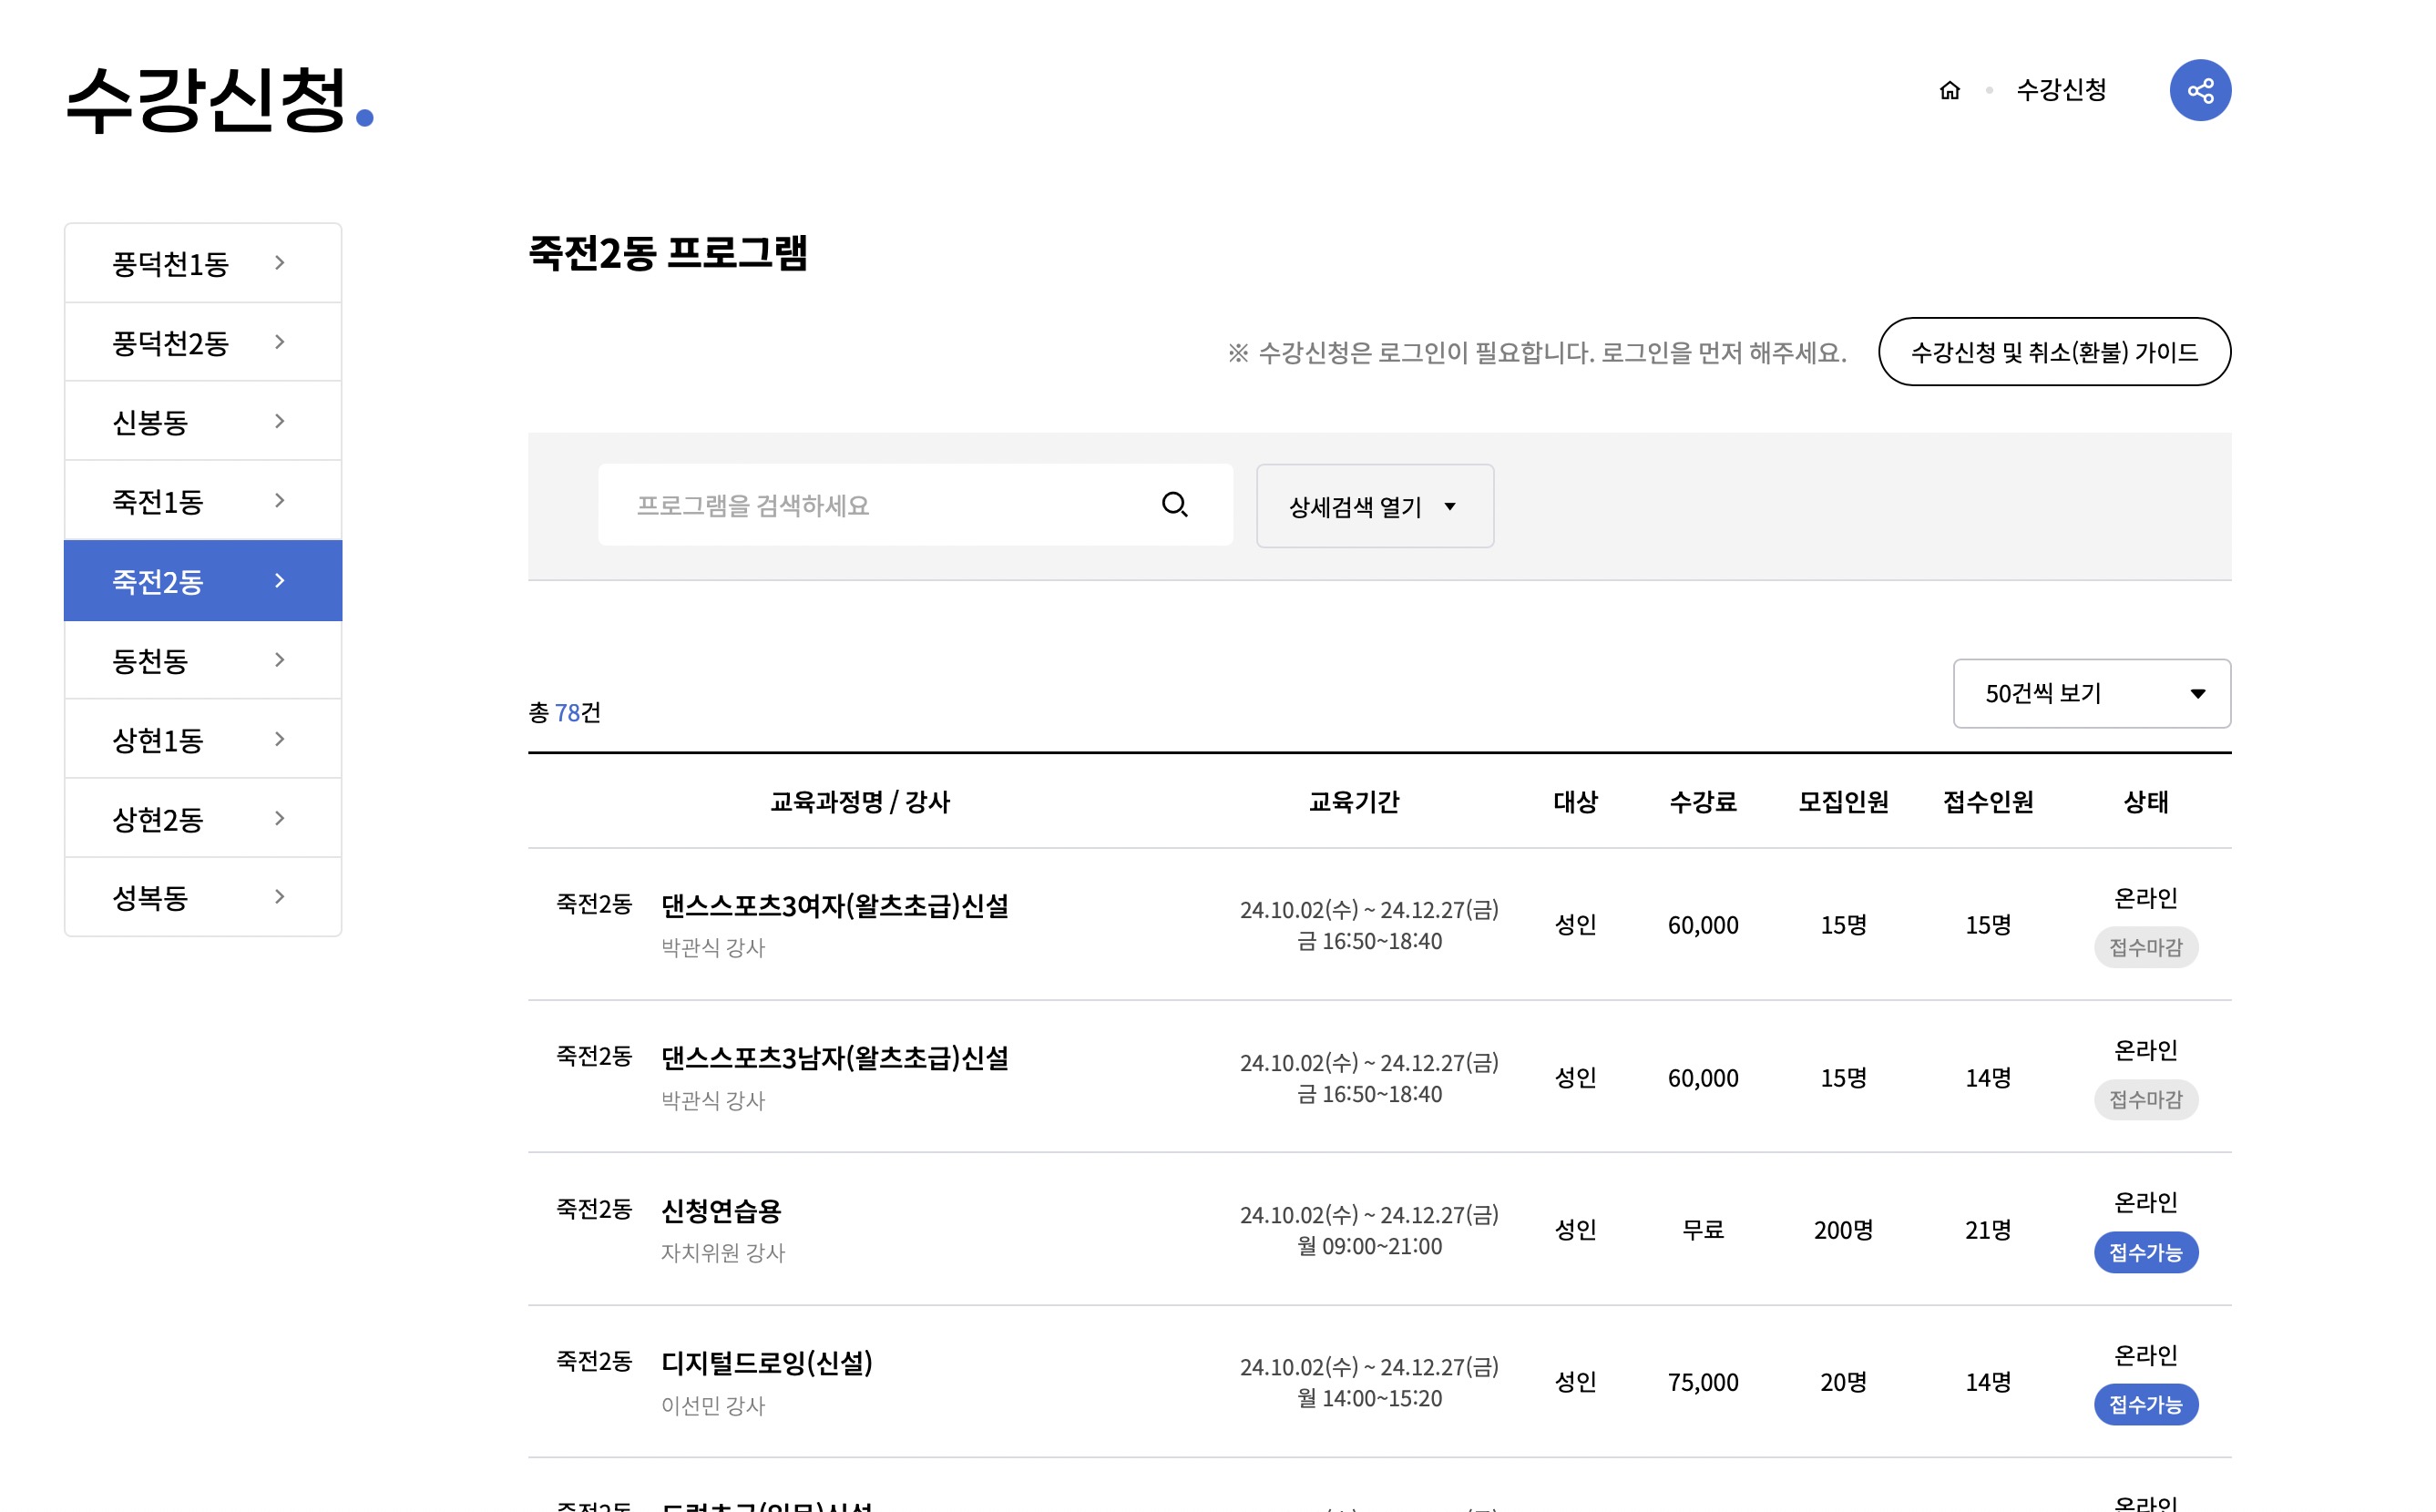Click chevron arrow beside 풍덕천1동
The width and height of the screenshot is (2436, 1512).
280,263
